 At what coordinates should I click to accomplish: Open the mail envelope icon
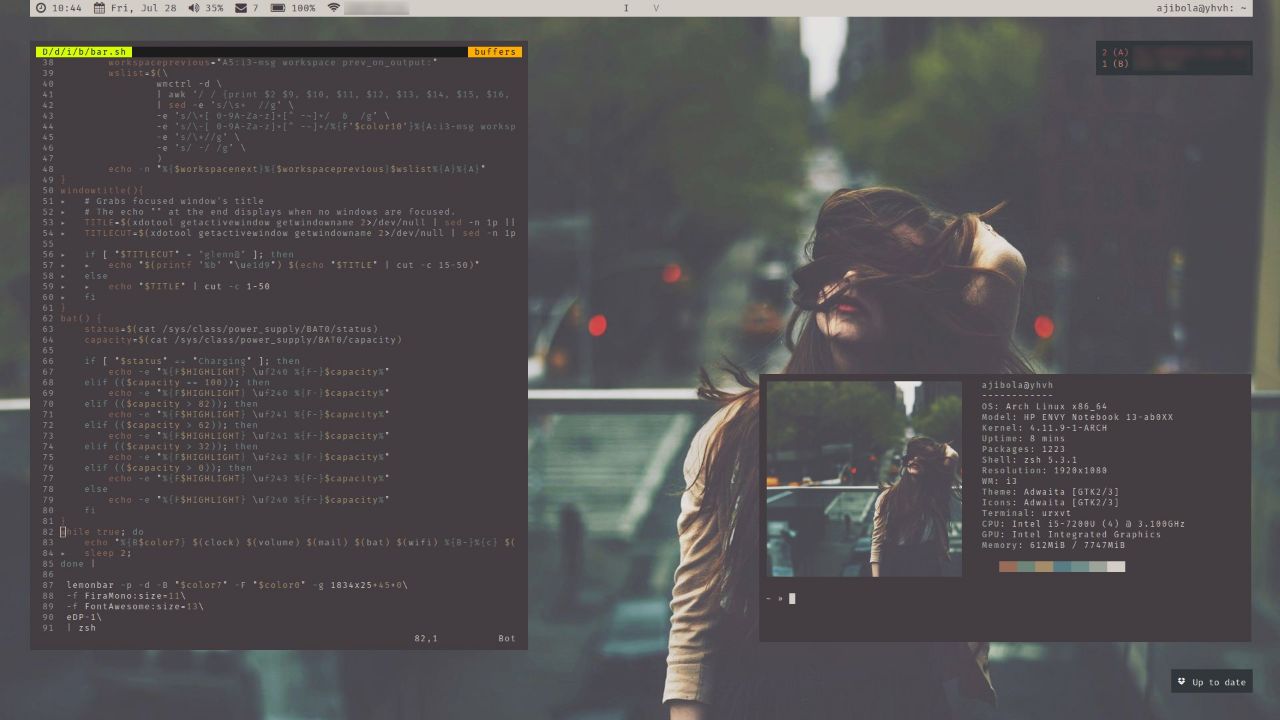pos(241,8)
